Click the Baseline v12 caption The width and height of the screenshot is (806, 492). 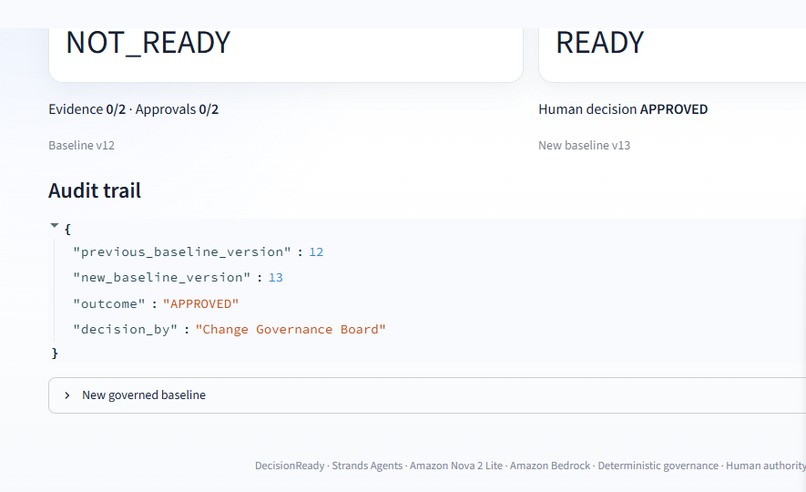click(81, 145)
